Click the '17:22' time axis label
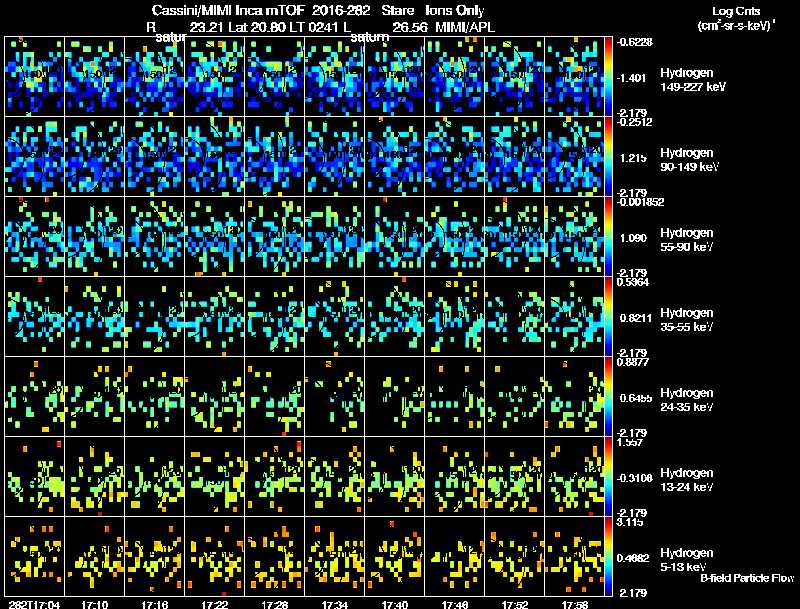This screenshot has height=609, width=800. 215,604
